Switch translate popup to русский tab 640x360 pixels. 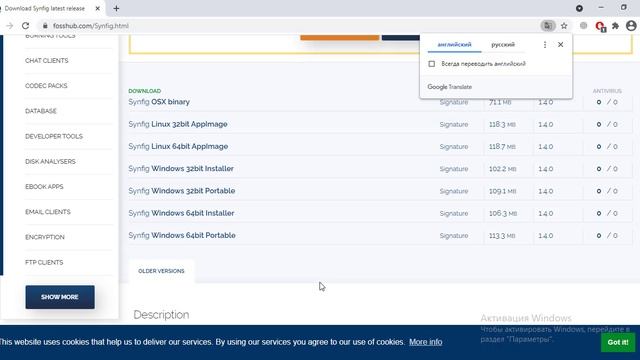(x=503, y=44)
